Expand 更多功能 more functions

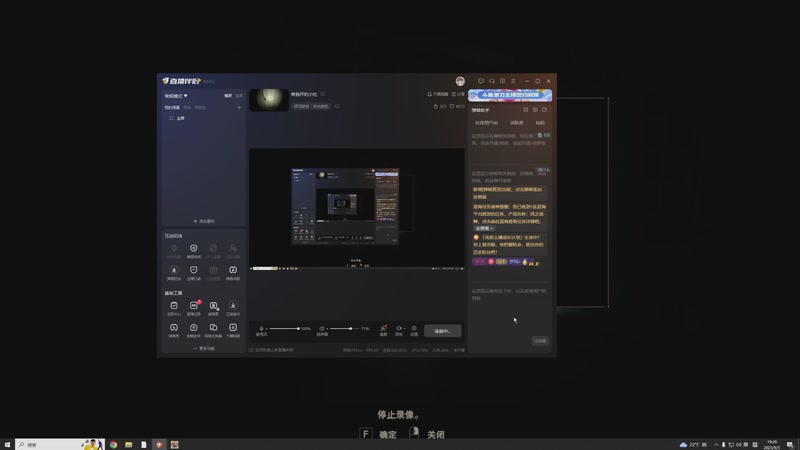tap(204, 348)
